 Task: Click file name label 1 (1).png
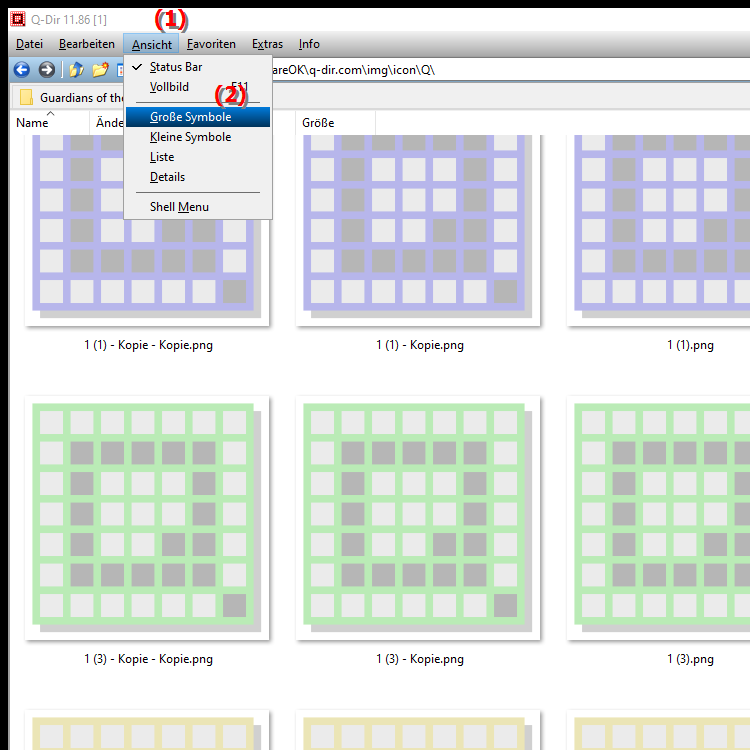pos(690,345)
